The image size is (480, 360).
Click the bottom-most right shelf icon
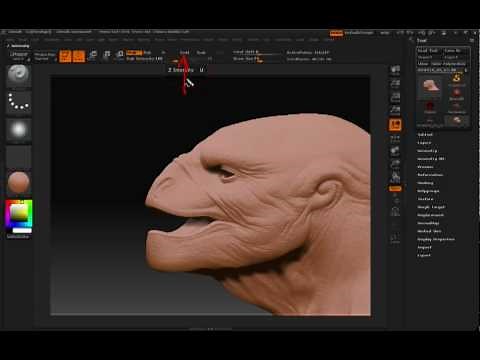pos(395,238)
